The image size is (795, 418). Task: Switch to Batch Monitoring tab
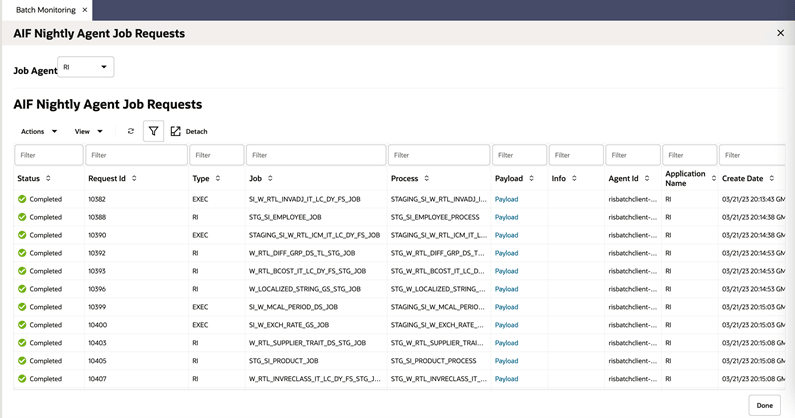(46, 10)
